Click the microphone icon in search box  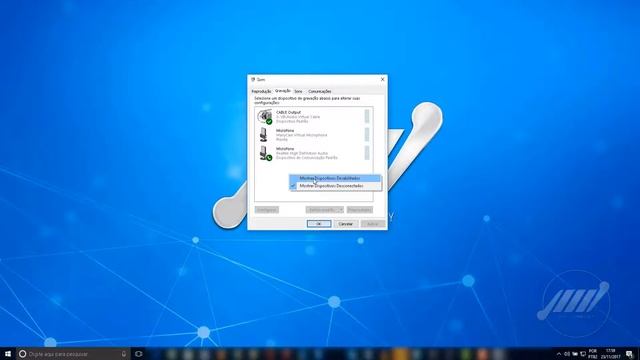pos(124,354)
